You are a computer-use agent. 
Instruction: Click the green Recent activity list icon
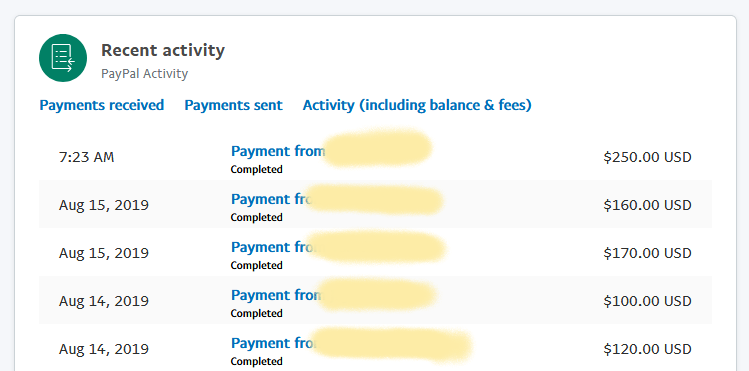pos(63,58)
